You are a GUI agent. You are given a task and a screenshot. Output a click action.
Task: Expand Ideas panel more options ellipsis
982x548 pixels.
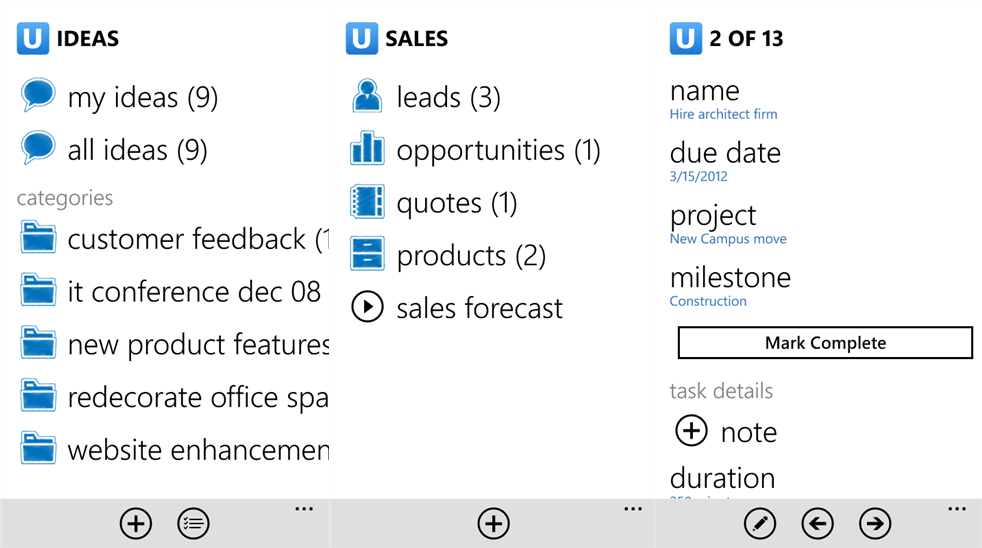coord(304,509)
